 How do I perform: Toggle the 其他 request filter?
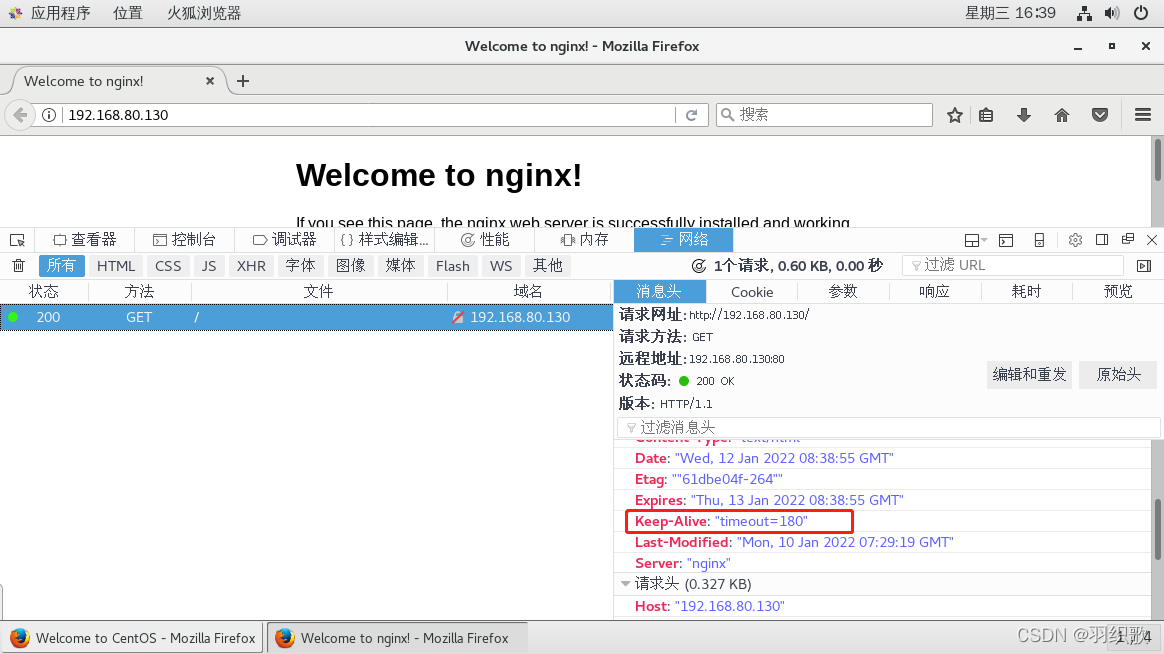point(548,266)
